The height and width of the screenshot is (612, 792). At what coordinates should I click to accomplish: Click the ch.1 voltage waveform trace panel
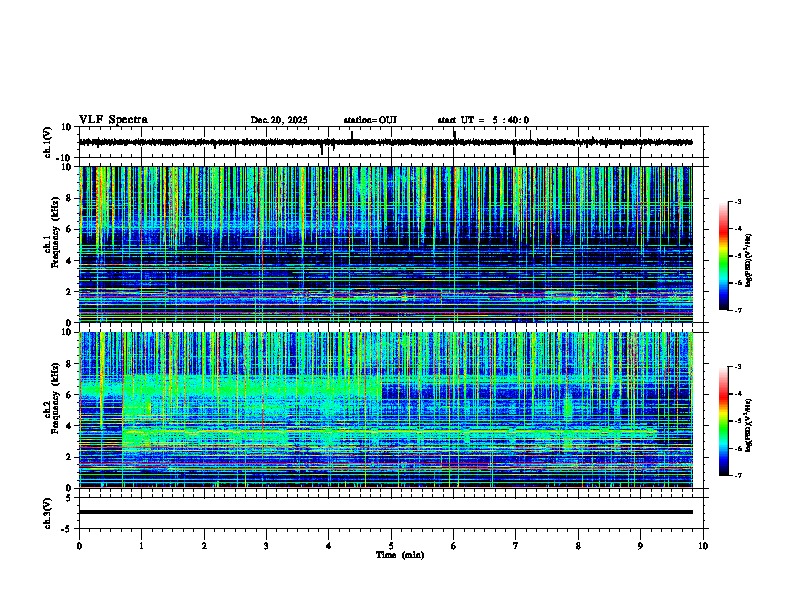point(393,142)
